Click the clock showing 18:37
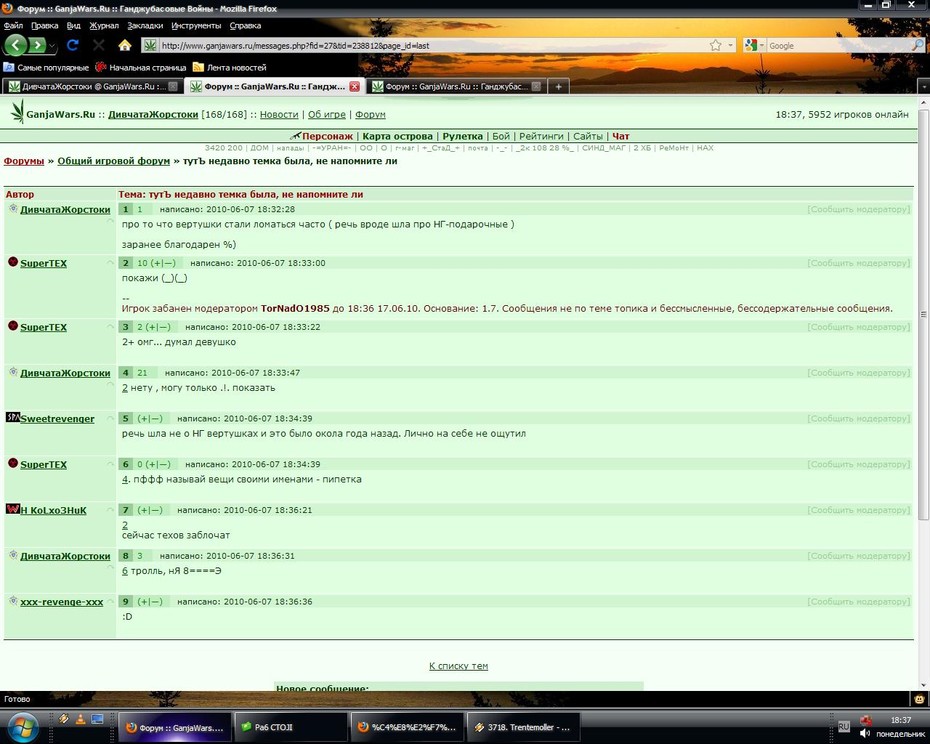Image resolution: width=930 pixels, height=744 pixels. click(x=900, y=720)
